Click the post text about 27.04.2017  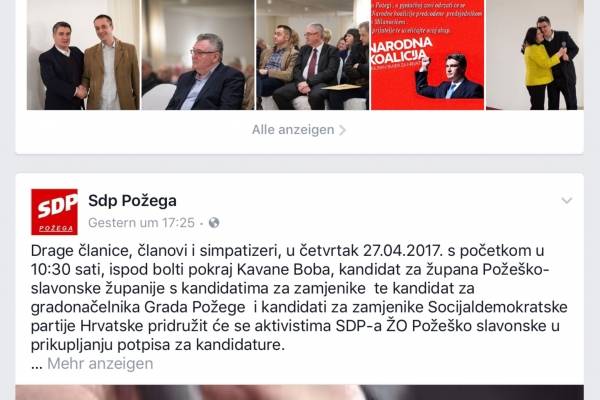pyautogui.click(x=299, y=298)
